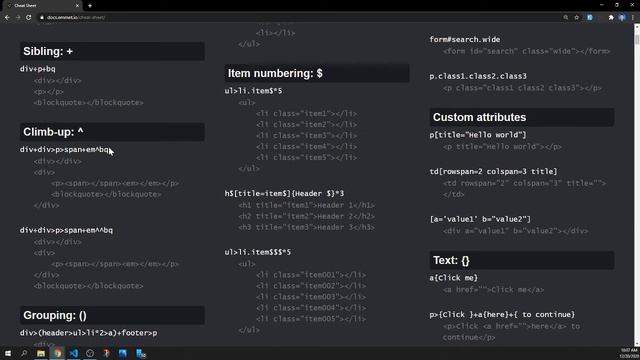Bookmark this page with the star icon
The width and height of the screenshot is (640, 360).
click(x=577, y=18)
